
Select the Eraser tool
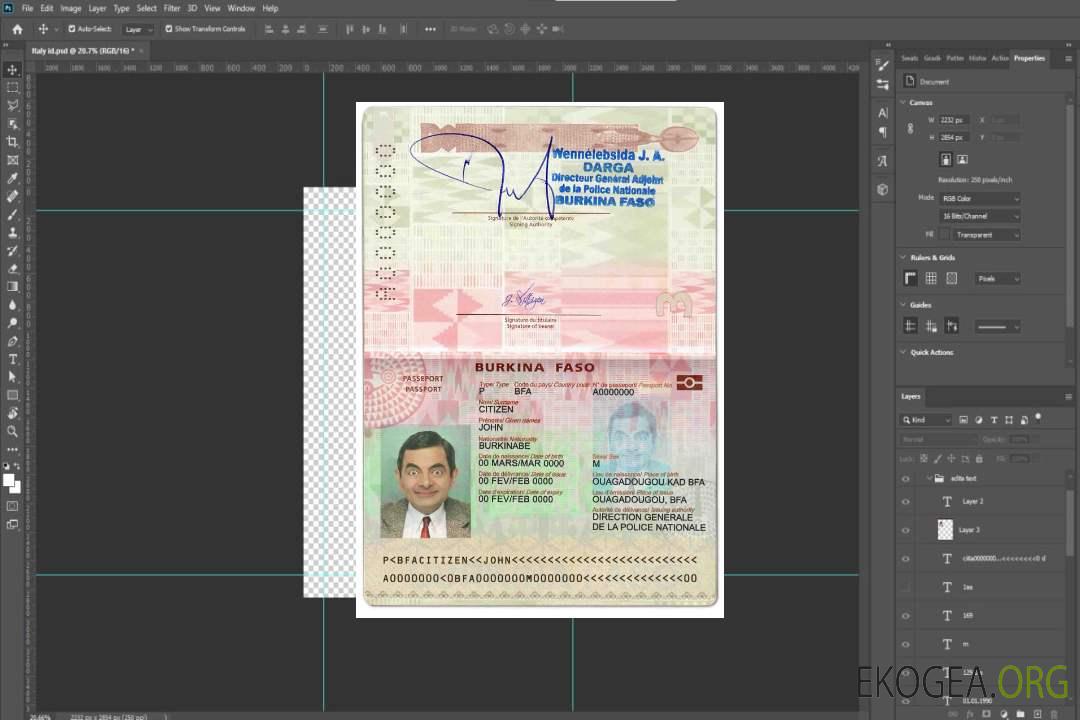(12, 269)
